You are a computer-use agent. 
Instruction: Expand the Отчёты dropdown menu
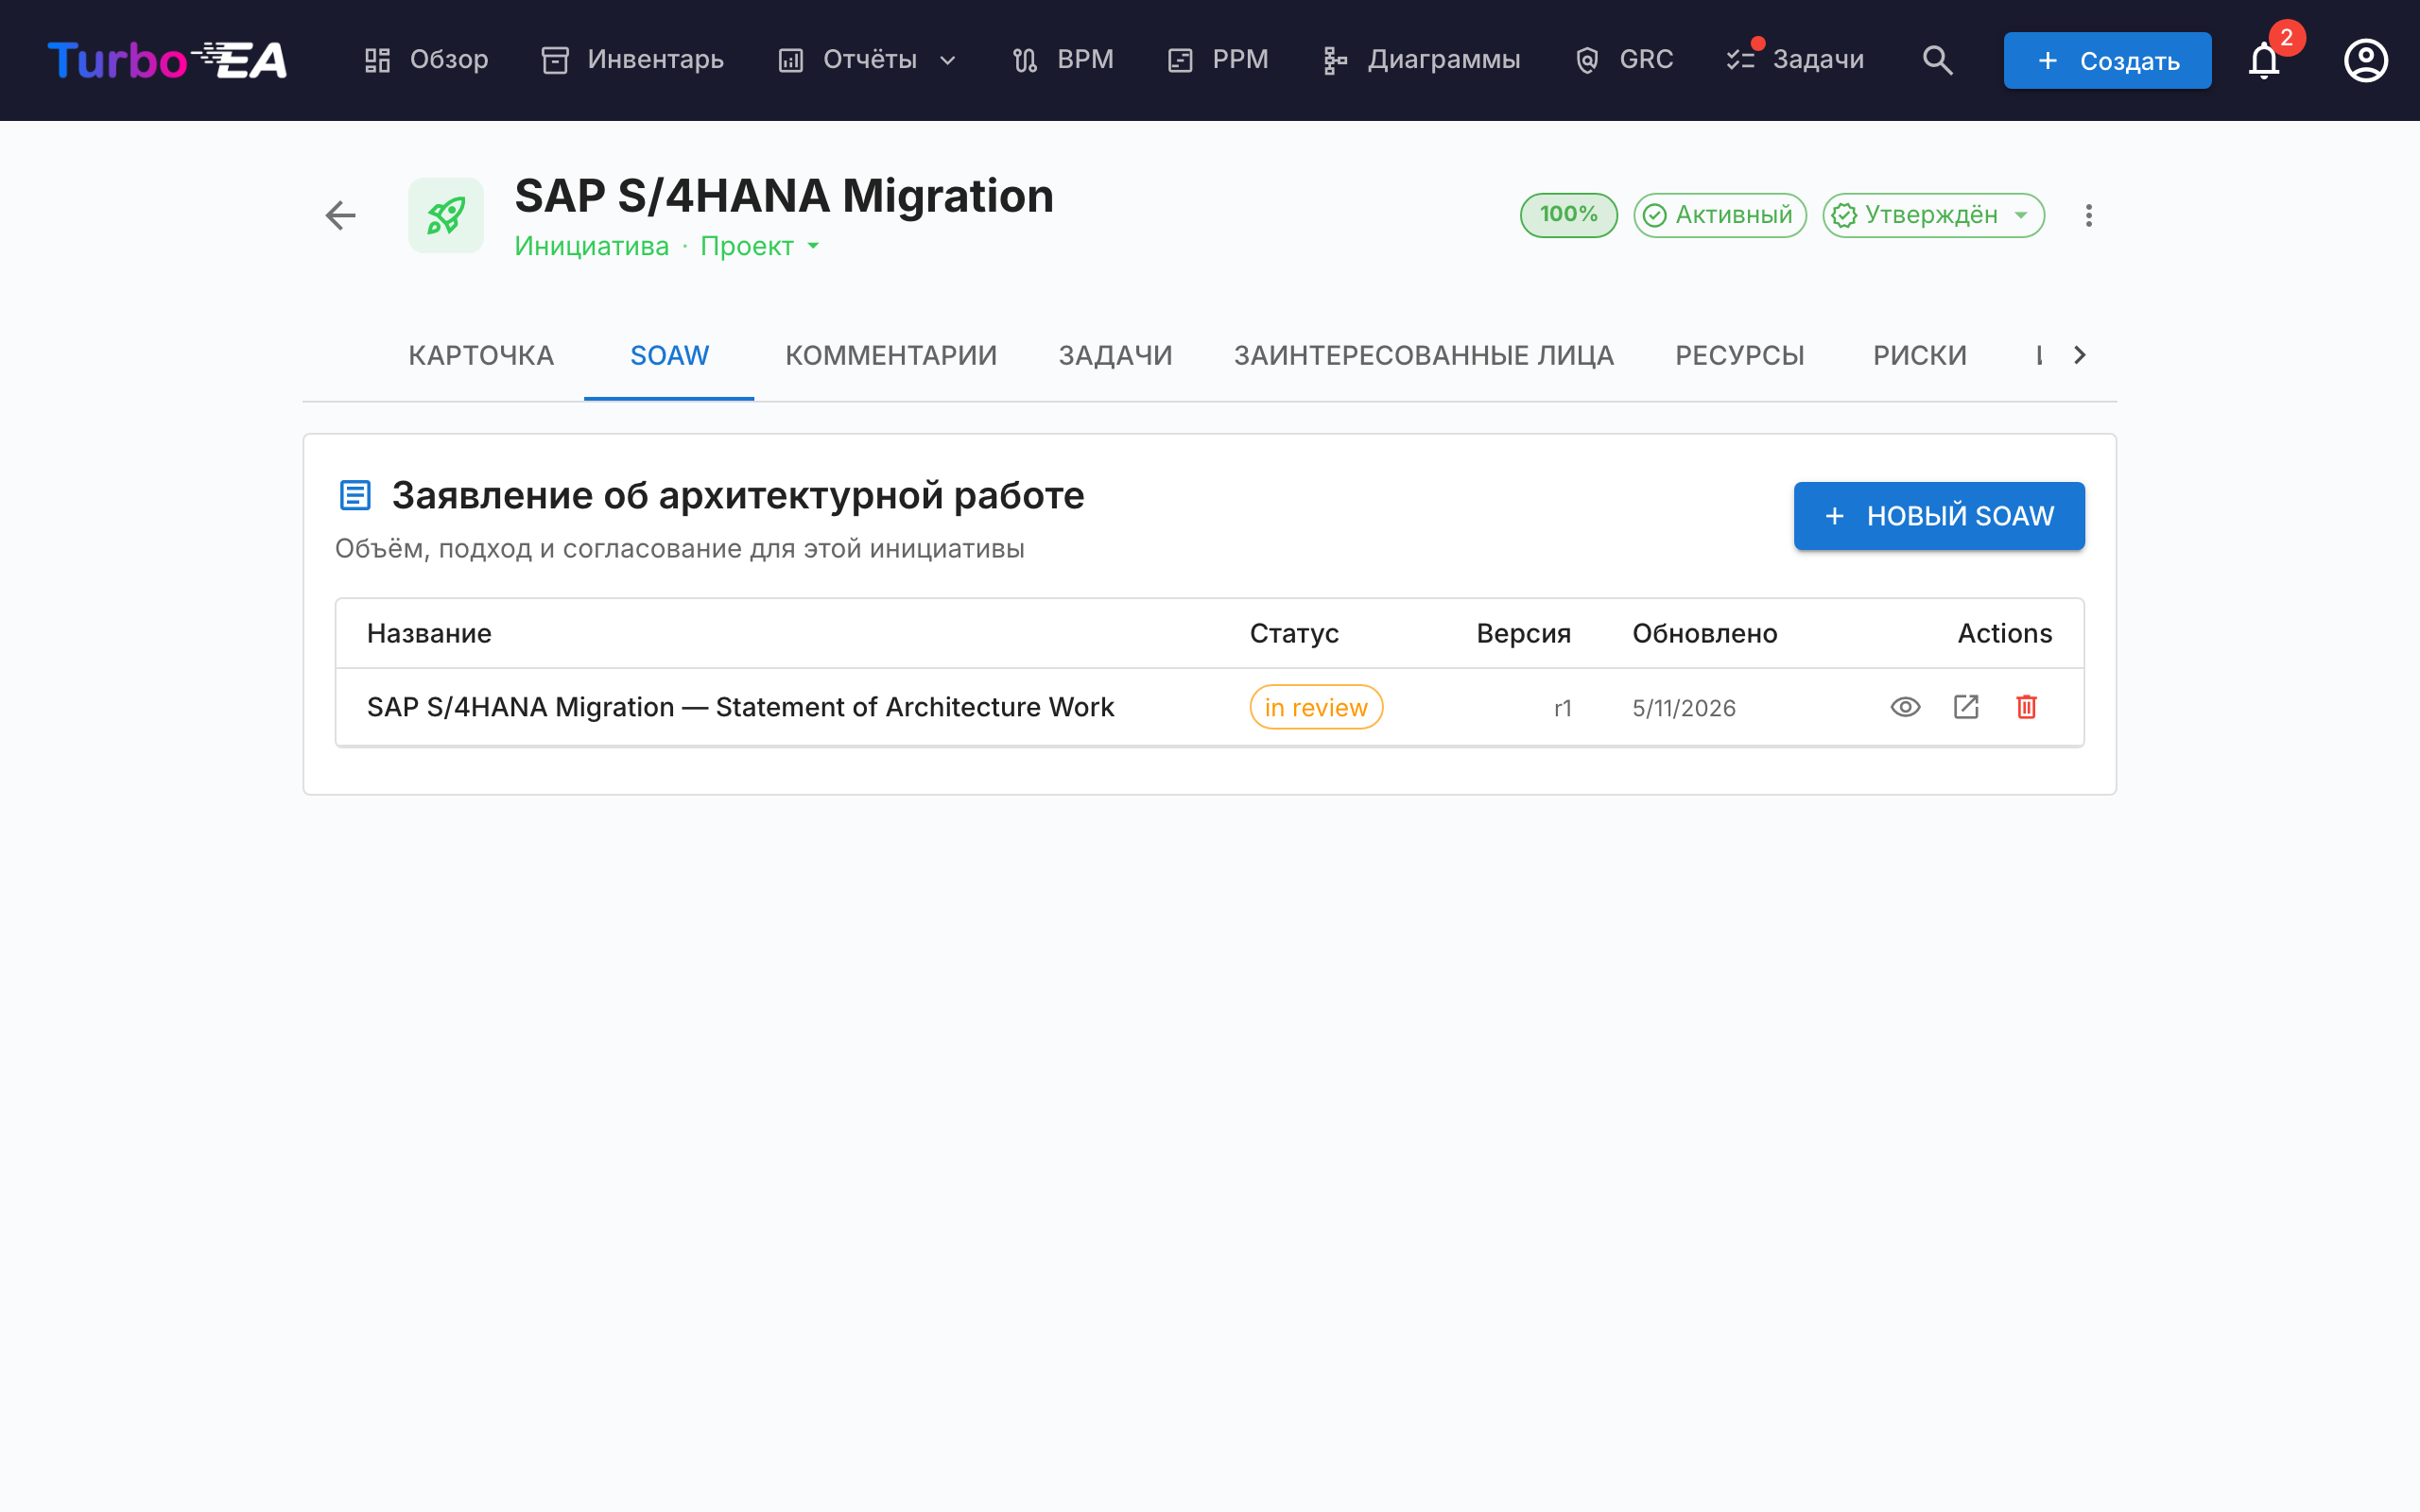[868, 60]
